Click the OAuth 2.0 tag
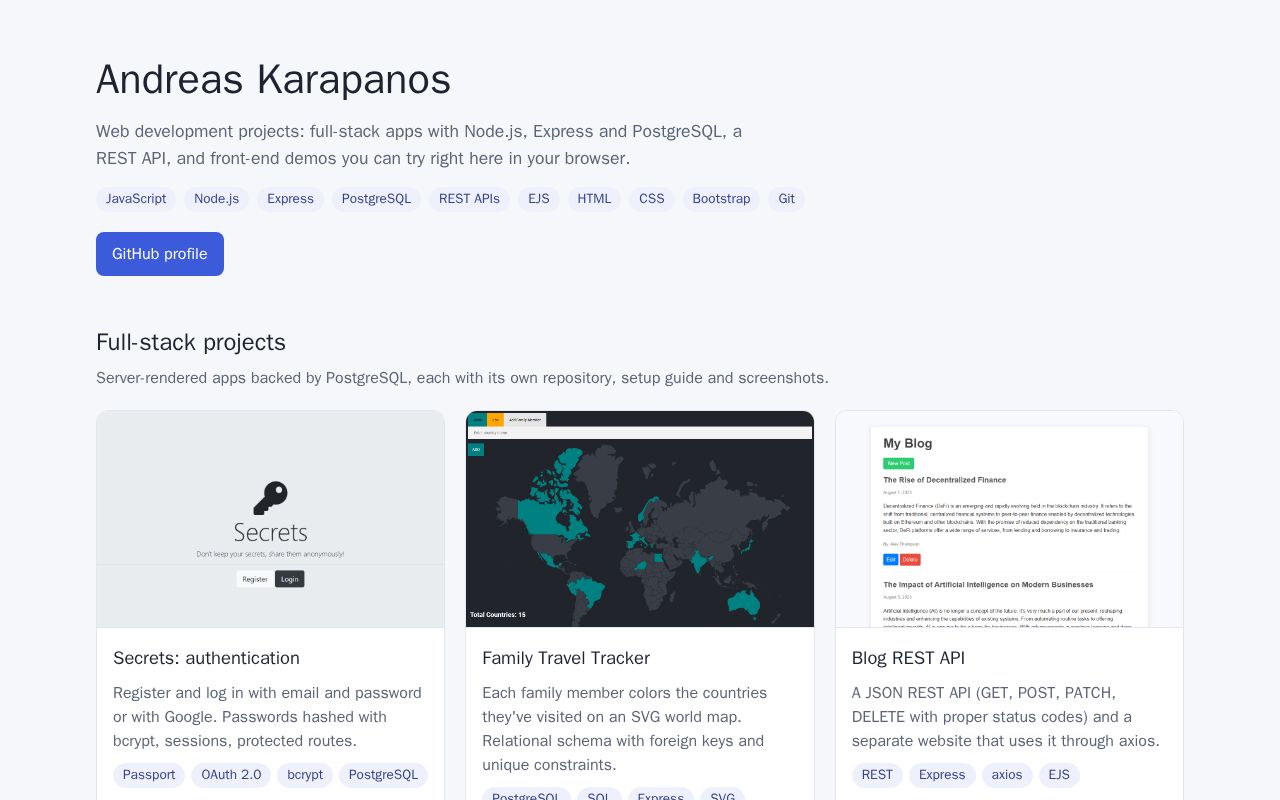 (x=231, y=775)
